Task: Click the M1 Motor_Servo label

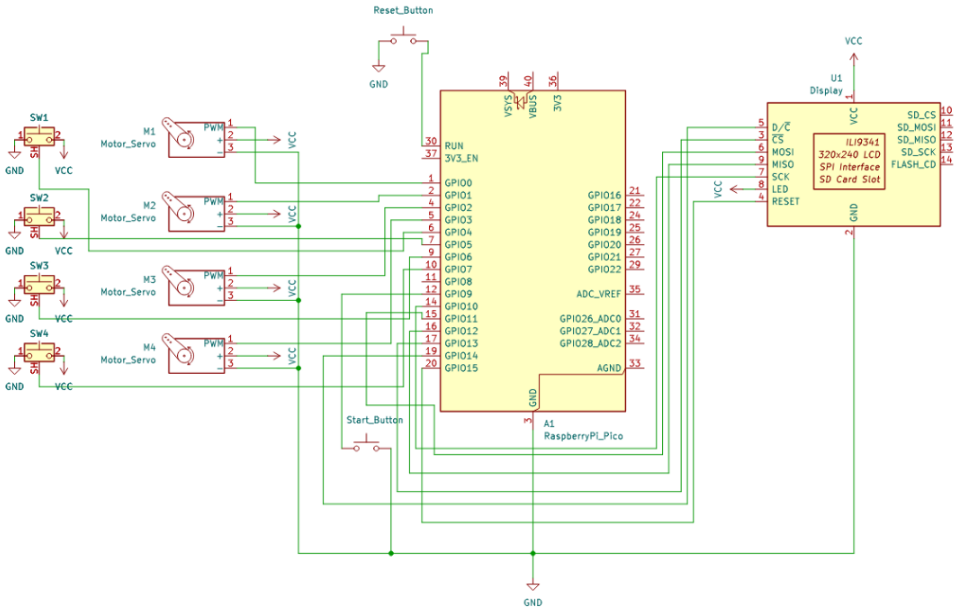Action: [128, 138]
